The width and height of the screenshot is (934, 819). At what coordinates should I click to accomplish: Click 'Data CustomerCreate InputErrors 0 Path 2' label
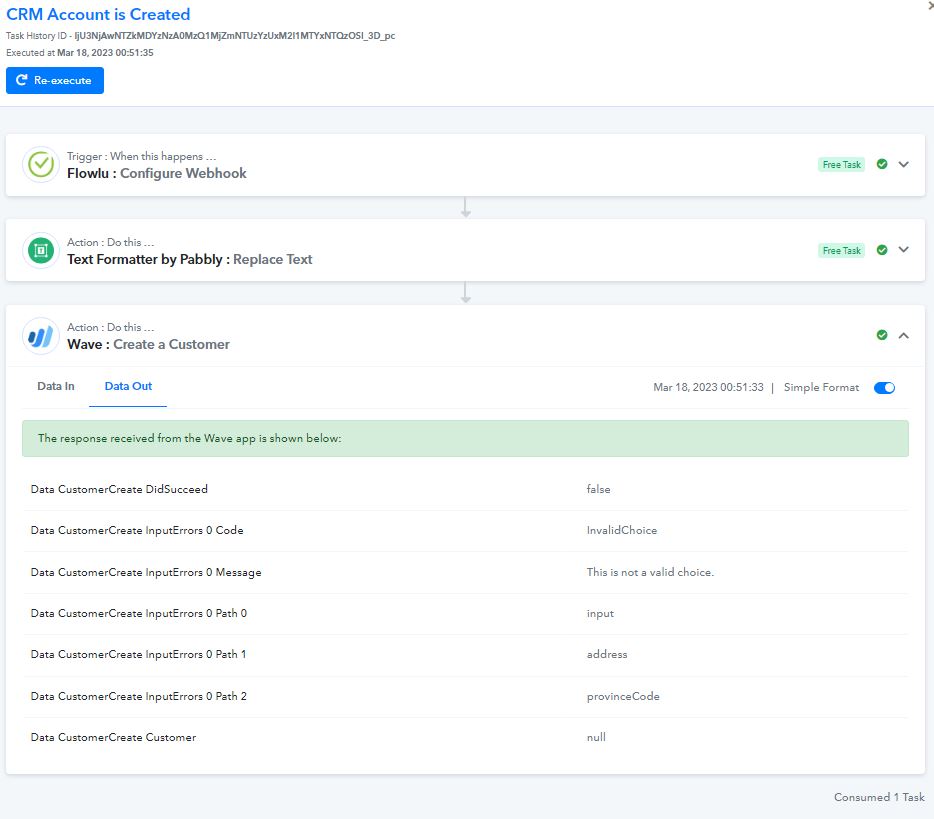(139, 696)
